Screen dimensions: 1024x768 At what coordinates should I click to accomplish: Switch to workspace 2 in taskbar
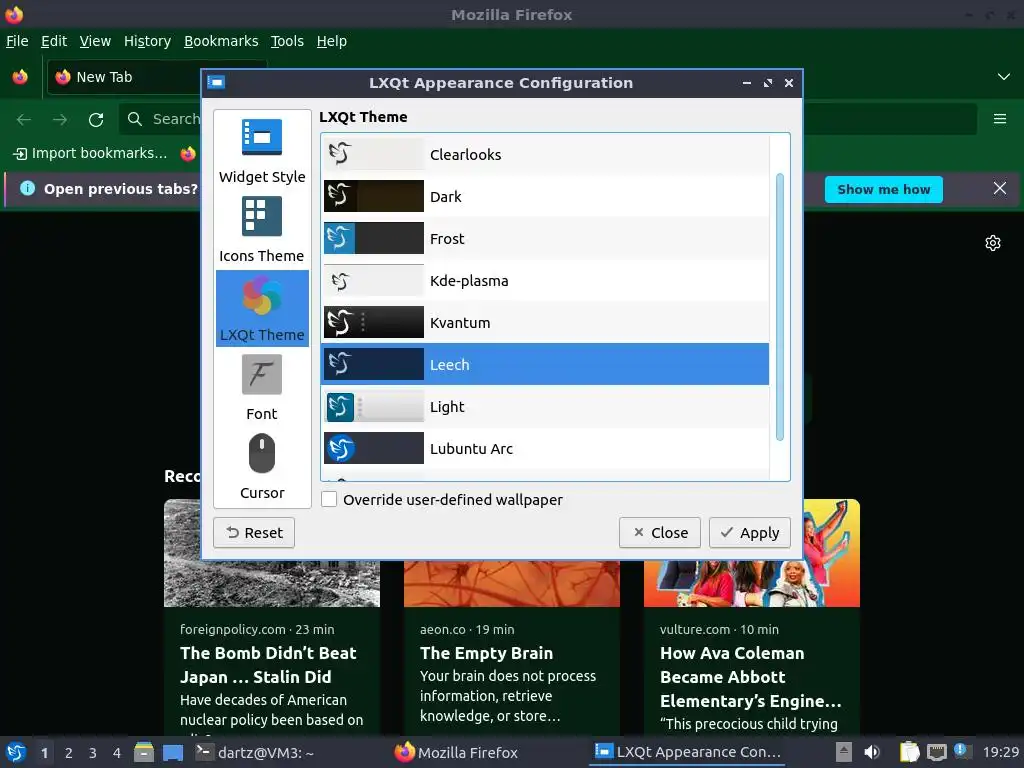pos(69,753)
